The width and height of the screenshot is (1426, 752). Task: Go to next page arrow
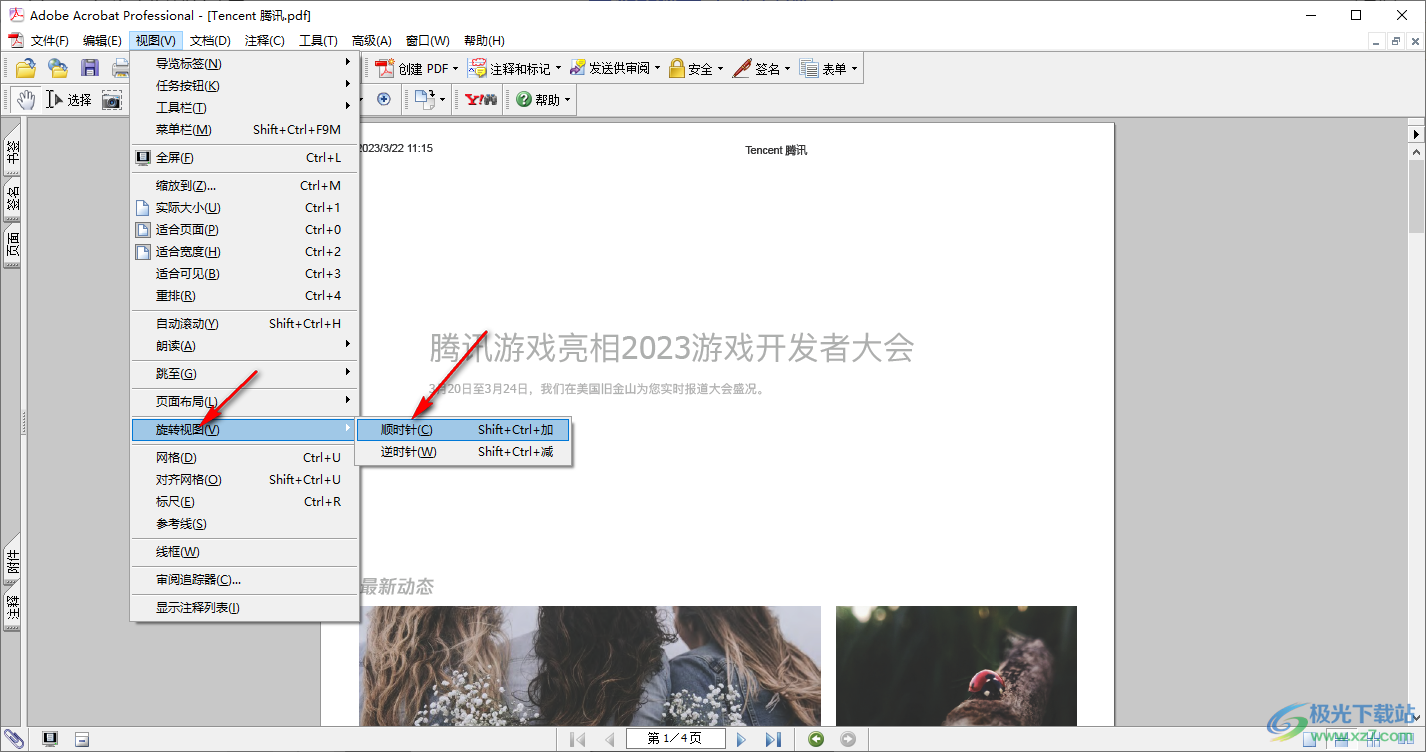click(741, 739)
